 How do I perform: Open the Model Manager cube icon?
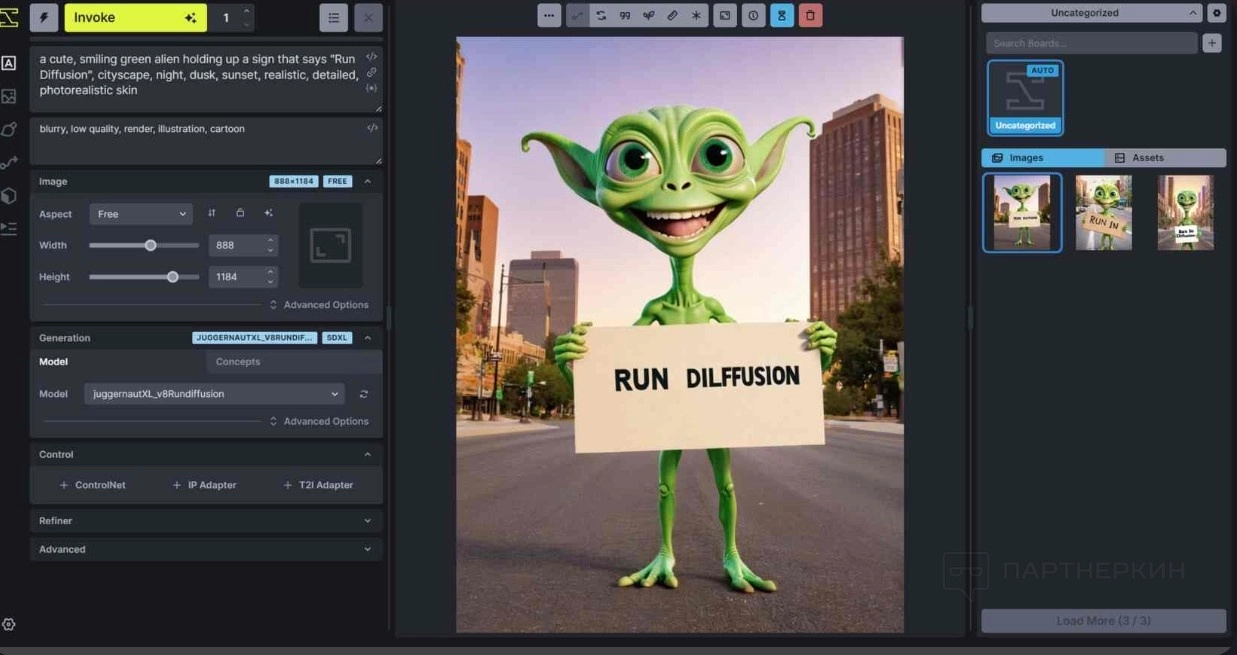pos(9,196)
